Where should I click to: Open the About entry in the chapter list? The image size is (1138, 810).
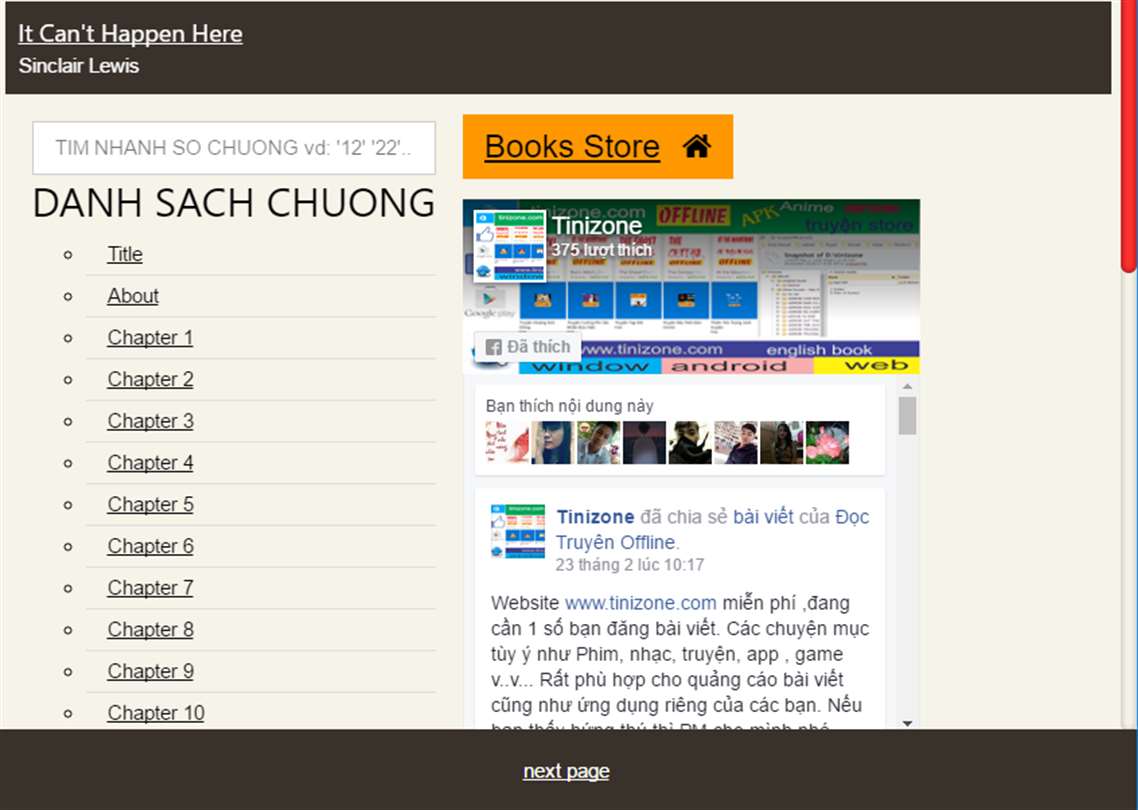133,296
